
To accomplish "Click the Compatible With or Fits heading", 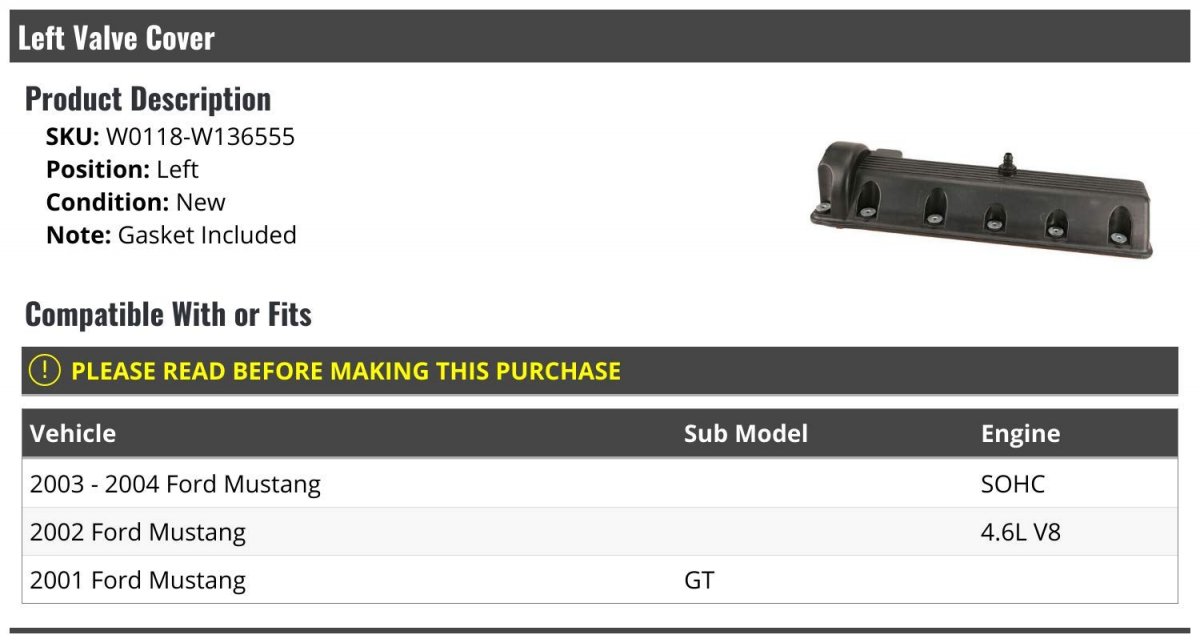I will (168, 314).
